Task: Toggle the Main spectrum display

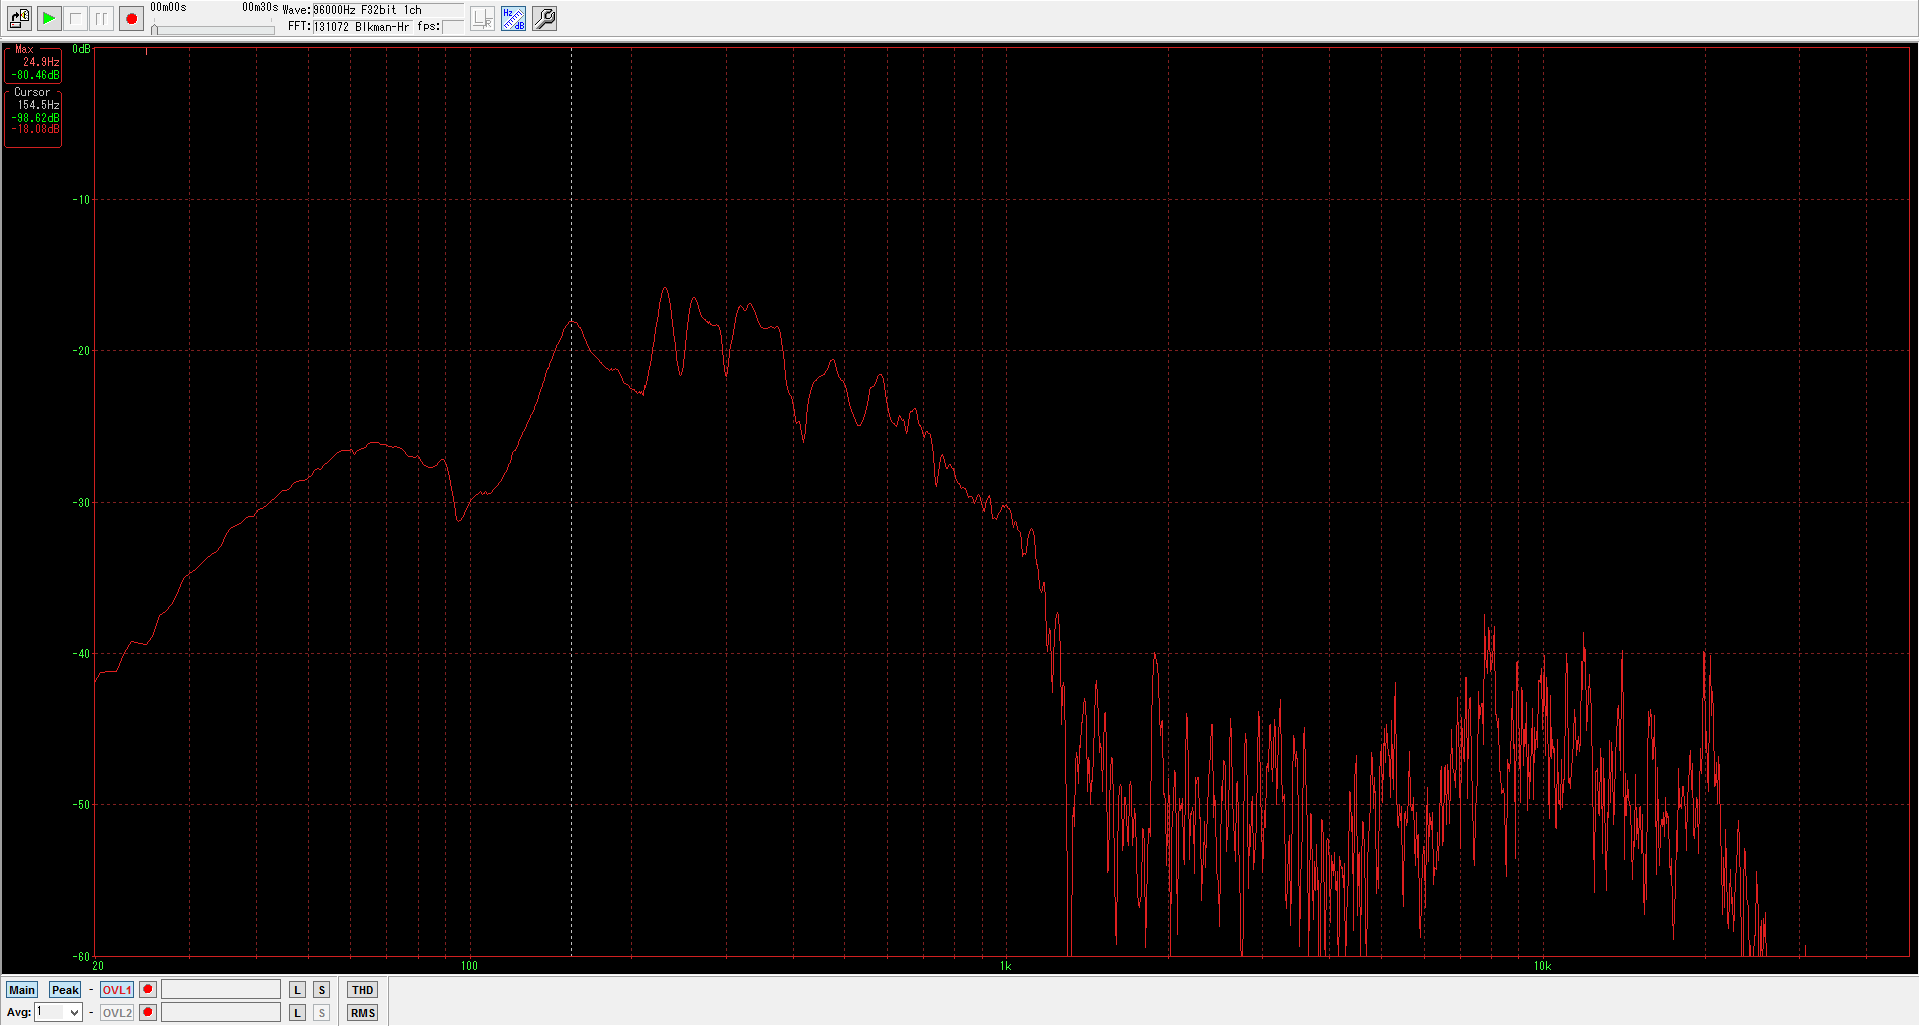Action: point(22,990)
